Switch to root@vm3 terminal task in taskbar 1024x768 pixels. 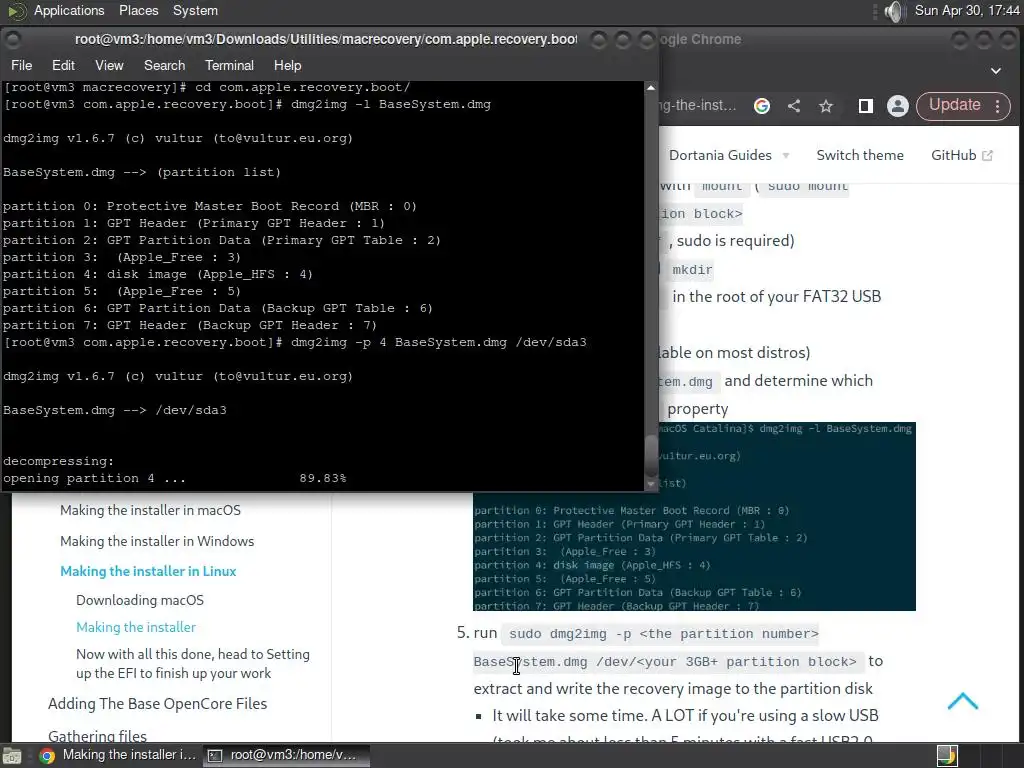(286, 755)
